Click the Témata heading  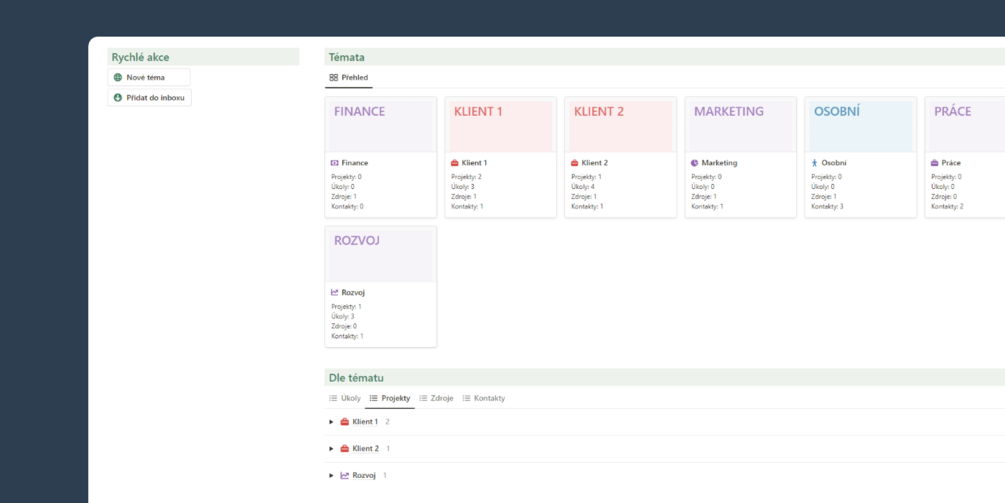pos(347,57)
